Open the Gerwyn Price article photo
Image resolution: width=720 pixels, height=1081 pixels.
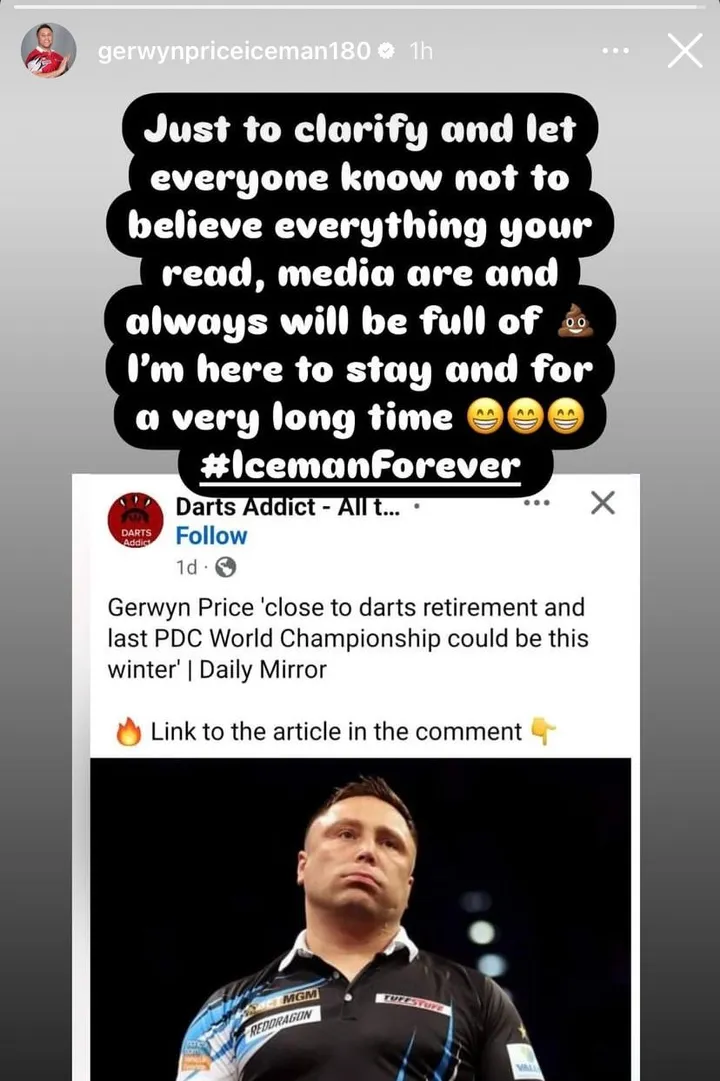click(x=360, y=919)
